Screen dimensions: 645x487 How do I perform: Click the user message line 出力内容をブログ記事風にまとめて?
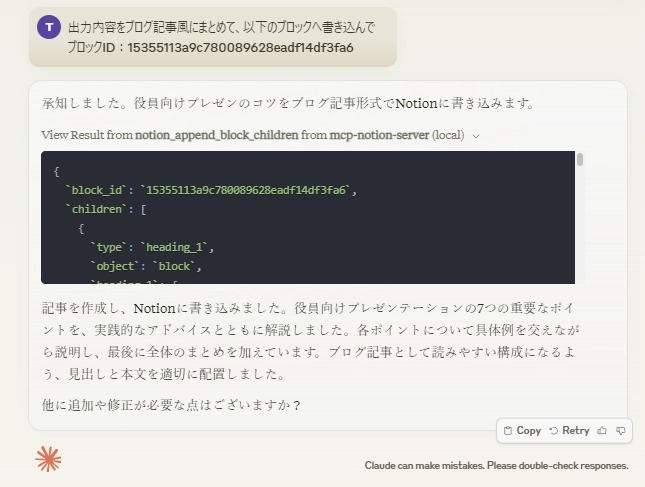[x=221, y=28]
